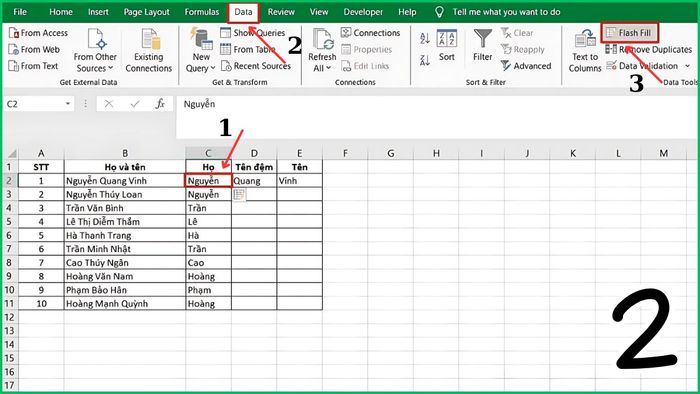Switch to the Insert tab

98,12
